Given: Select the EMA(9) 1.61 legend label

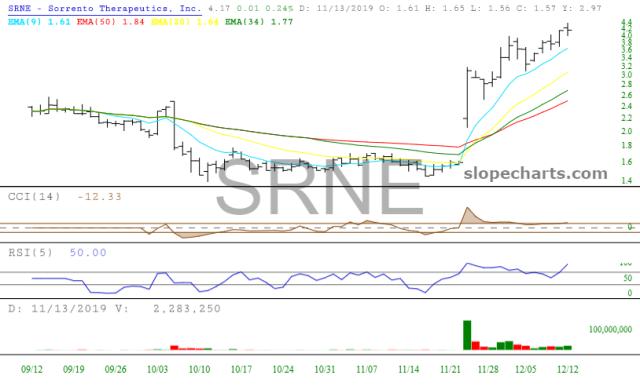Looking at the screenshot, I should 39,22.
